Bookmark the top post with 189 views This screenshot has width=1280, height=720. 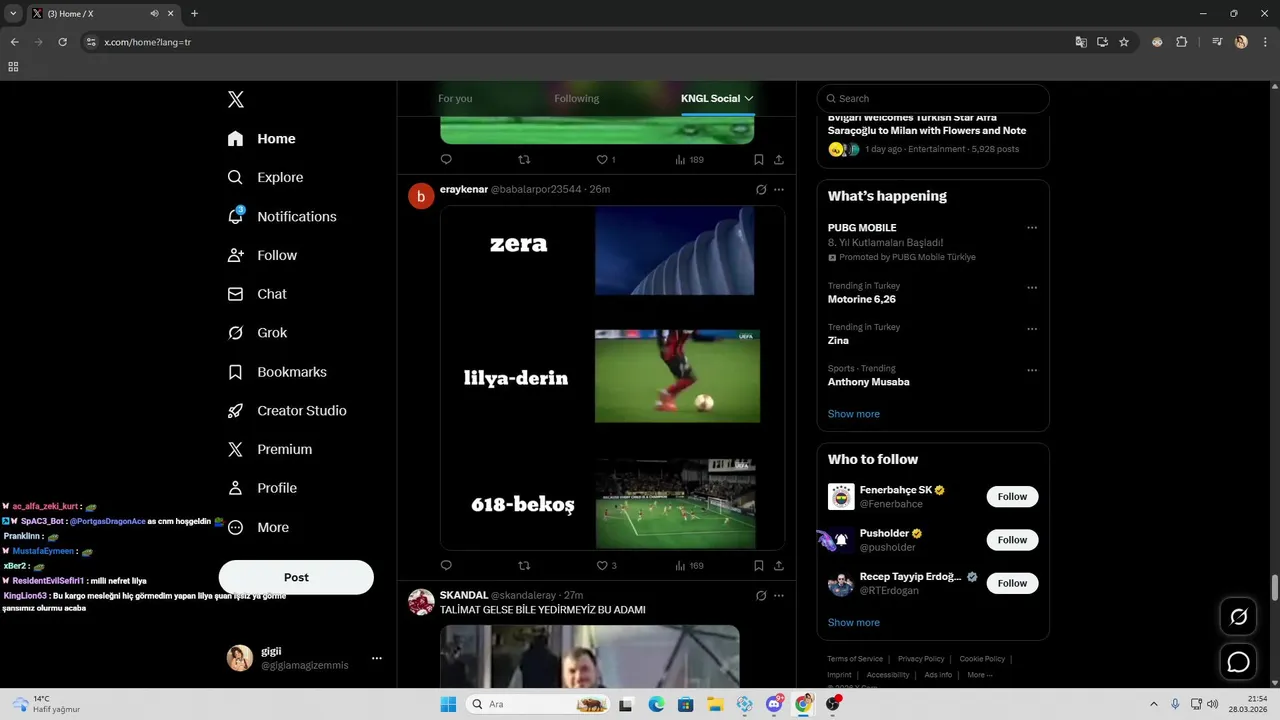tap(759, 159)
